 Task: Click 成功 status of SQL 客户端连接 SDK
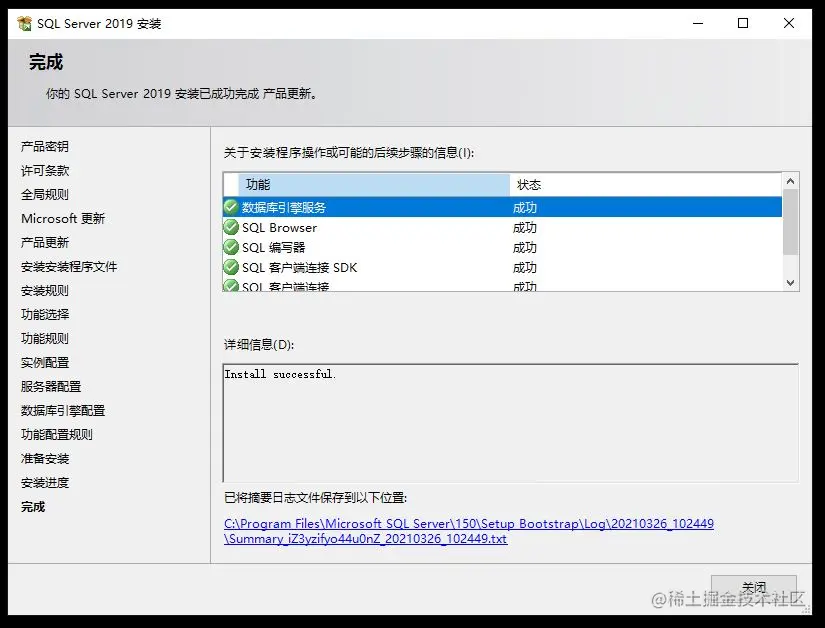coord(525,268)
